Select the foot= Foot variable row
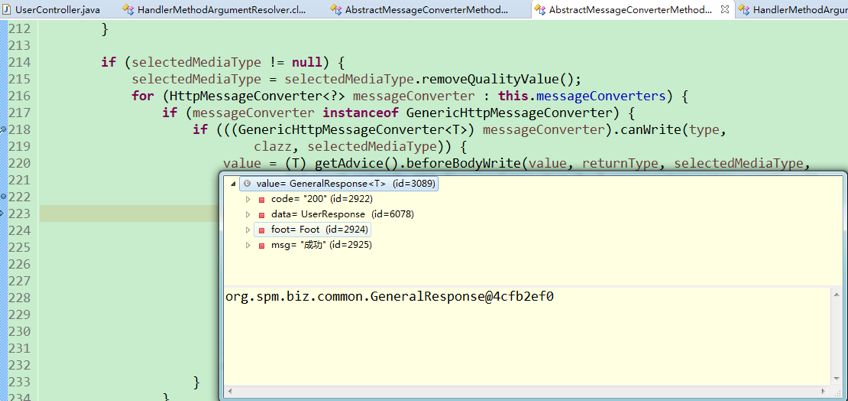Screen dimensions: 848x401 coord(313,229)
